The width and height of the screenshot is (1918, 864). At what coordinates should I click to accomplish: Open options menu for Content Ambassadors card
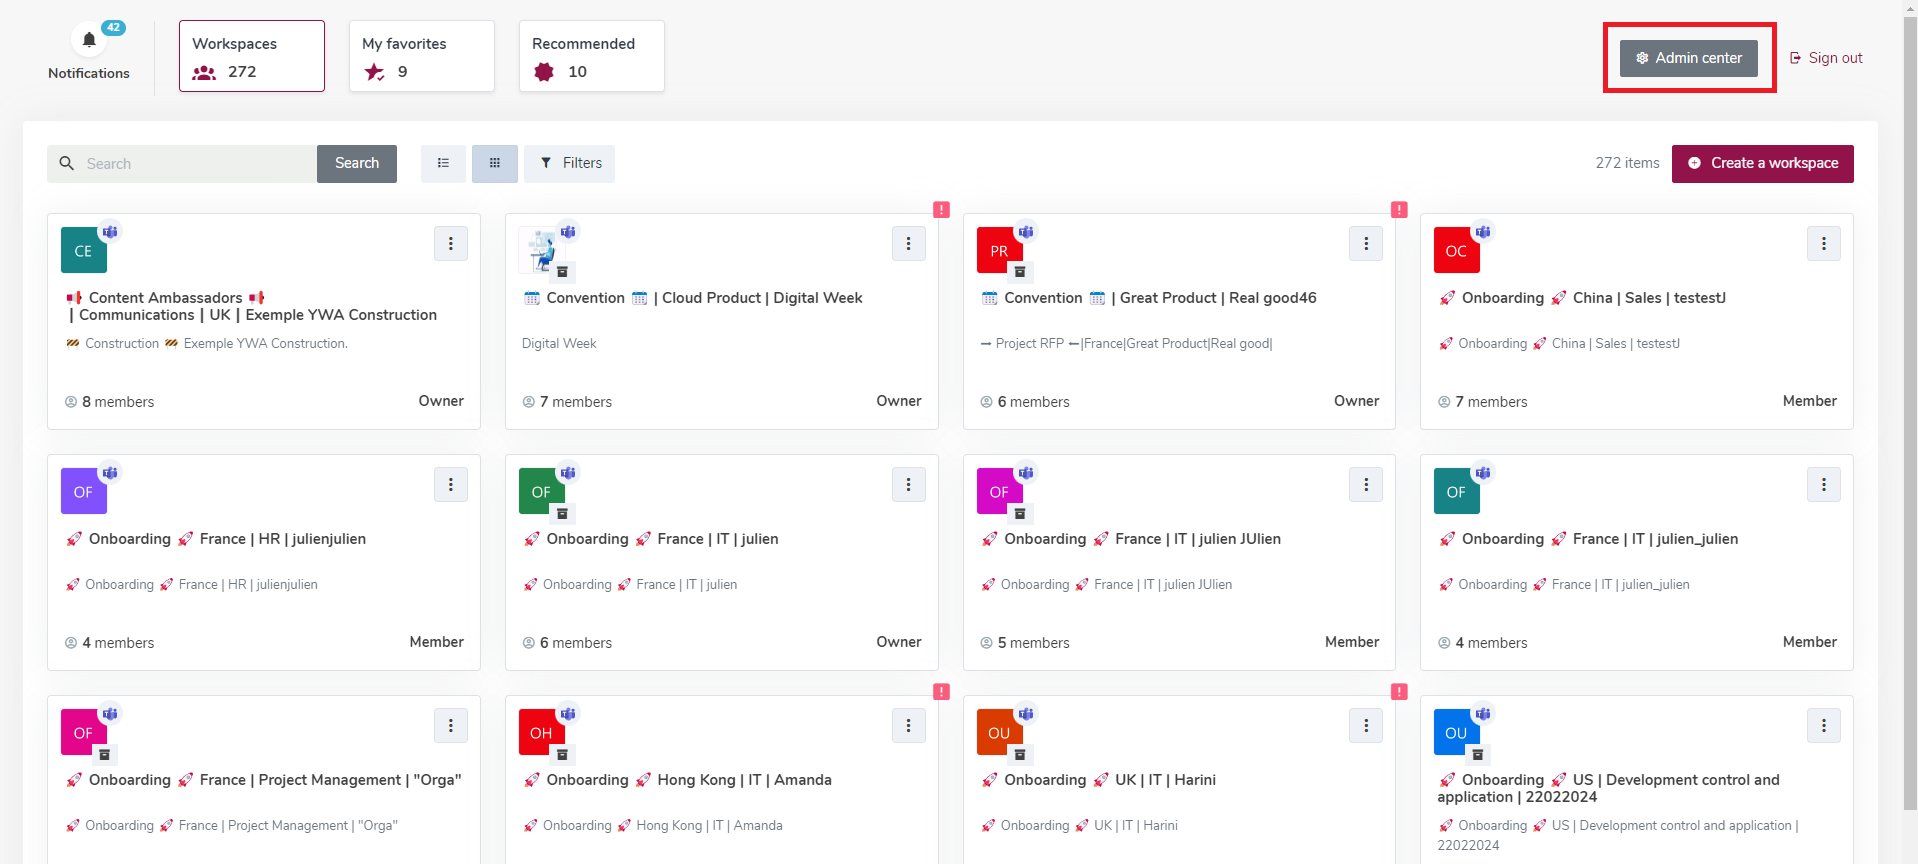(x=451, y=243)
